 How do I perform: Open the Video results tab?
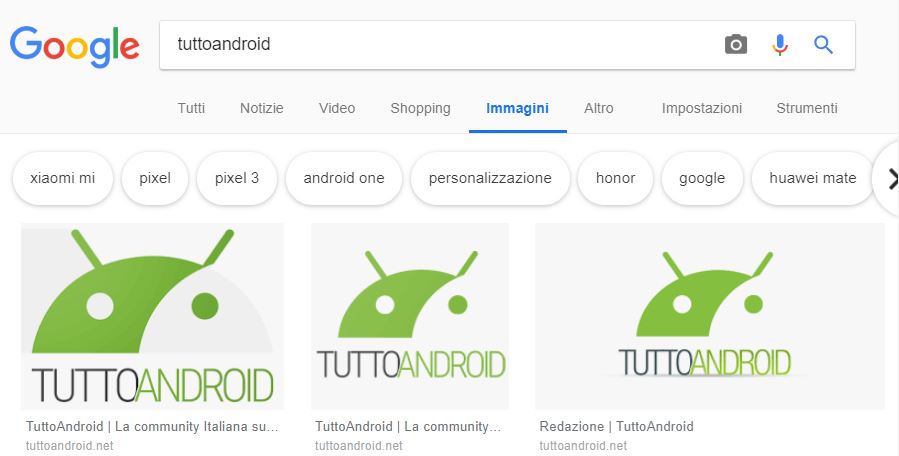[337, 108]
